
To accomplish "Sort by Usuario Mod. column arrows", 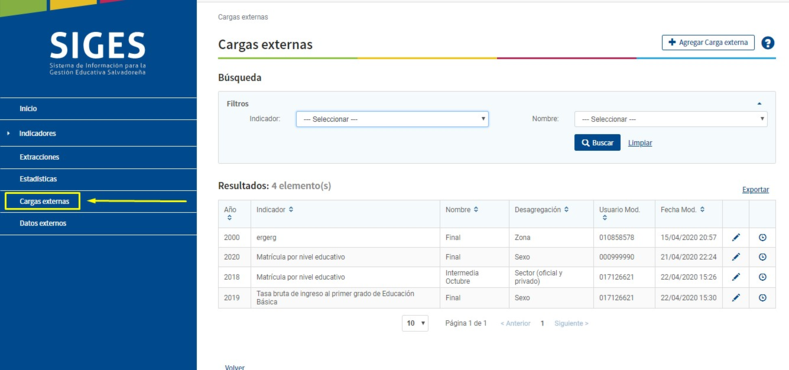I will [x=604, y=218].
